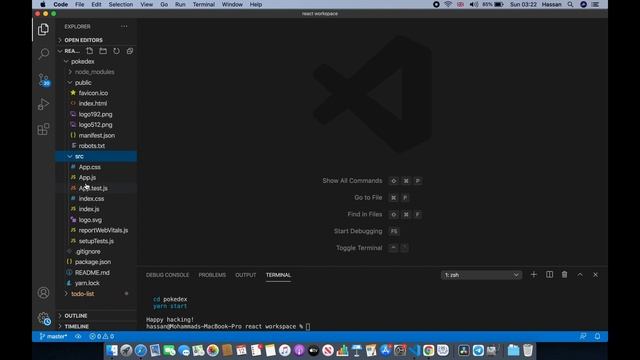Screen dimensions: 640x360
Task: Open the Apple menu
Action: [x=42, y=4]
